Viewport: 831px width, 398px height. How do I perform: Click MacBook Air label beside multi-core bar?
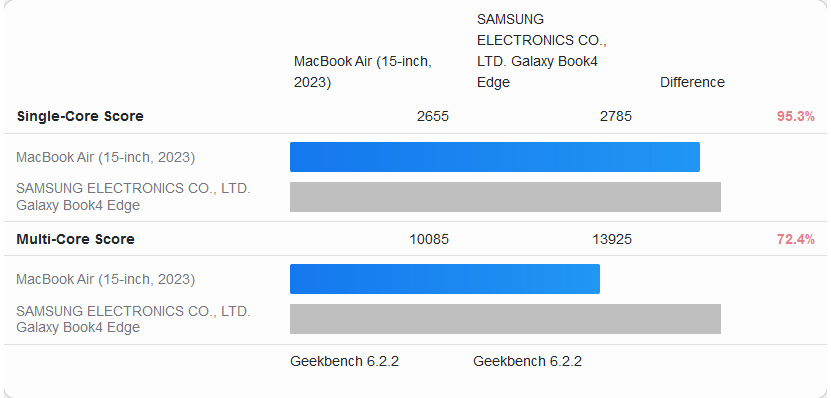point(105,279)
